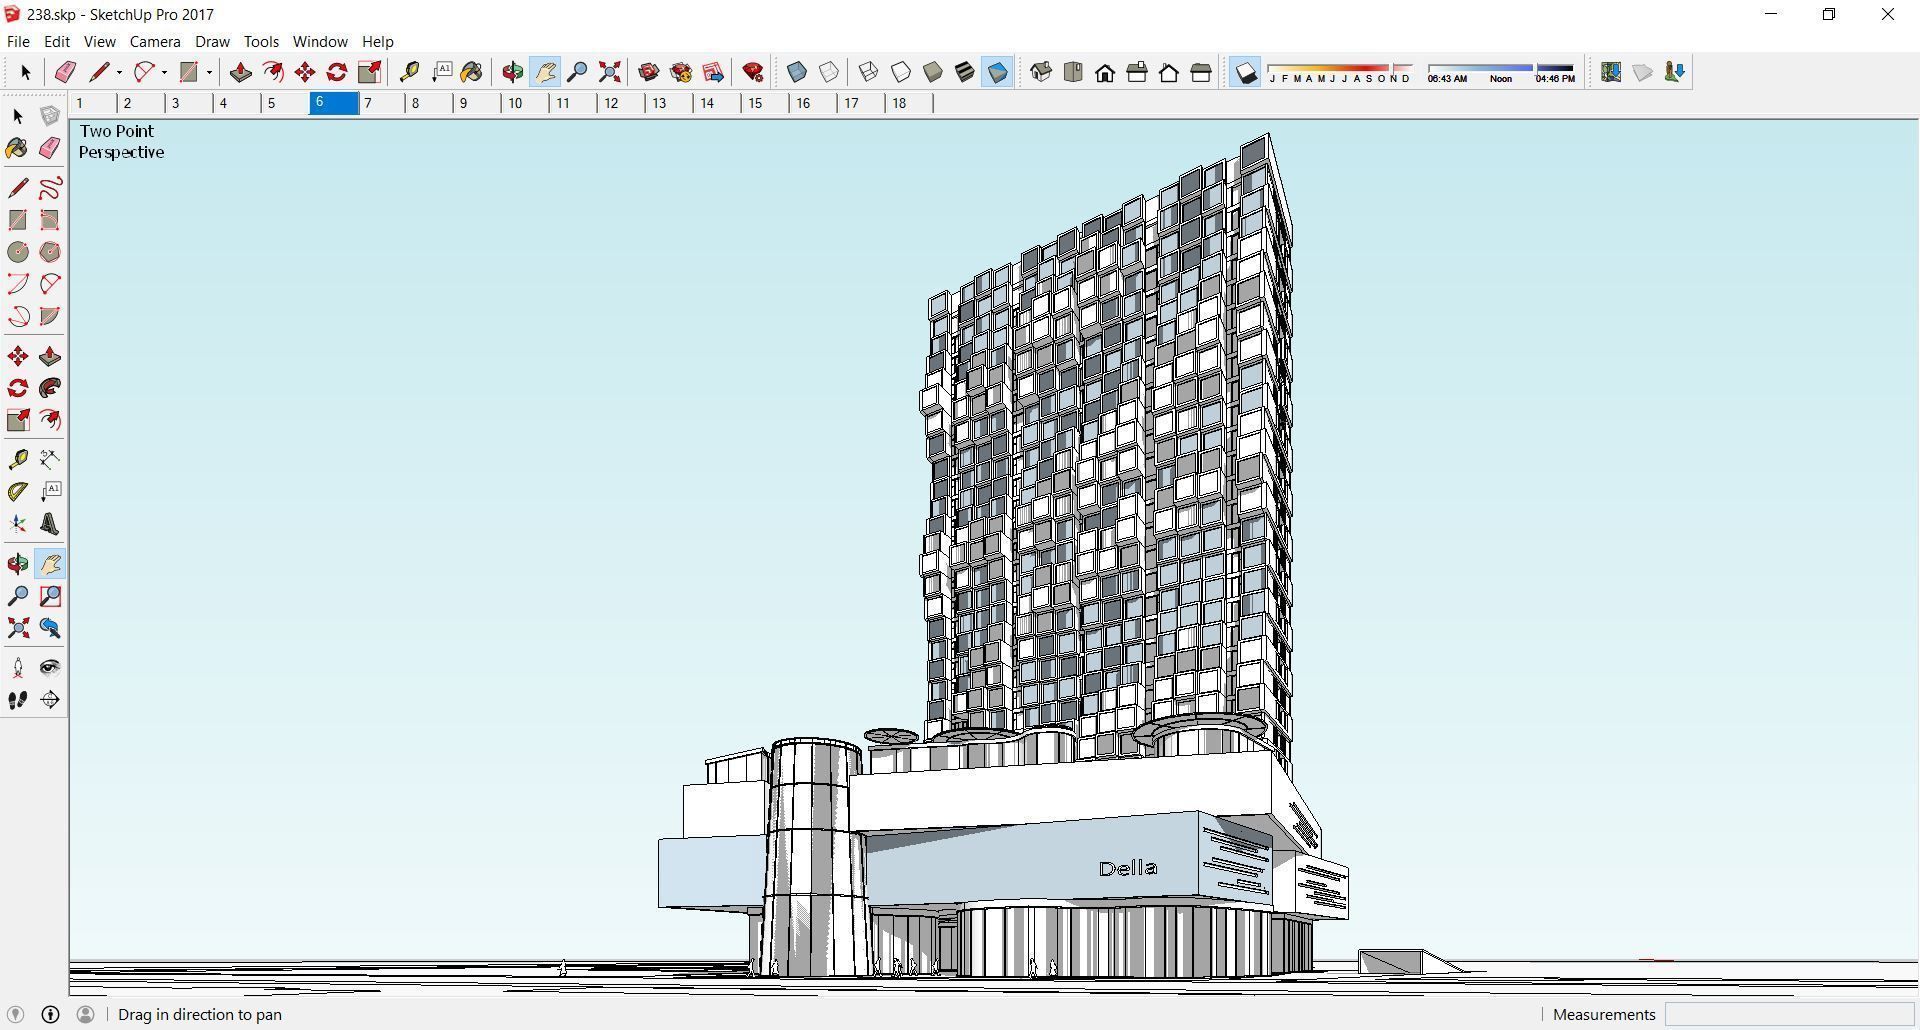Click the Add Location map icon
The image size is (1920, 1030).
(1611, 72)
